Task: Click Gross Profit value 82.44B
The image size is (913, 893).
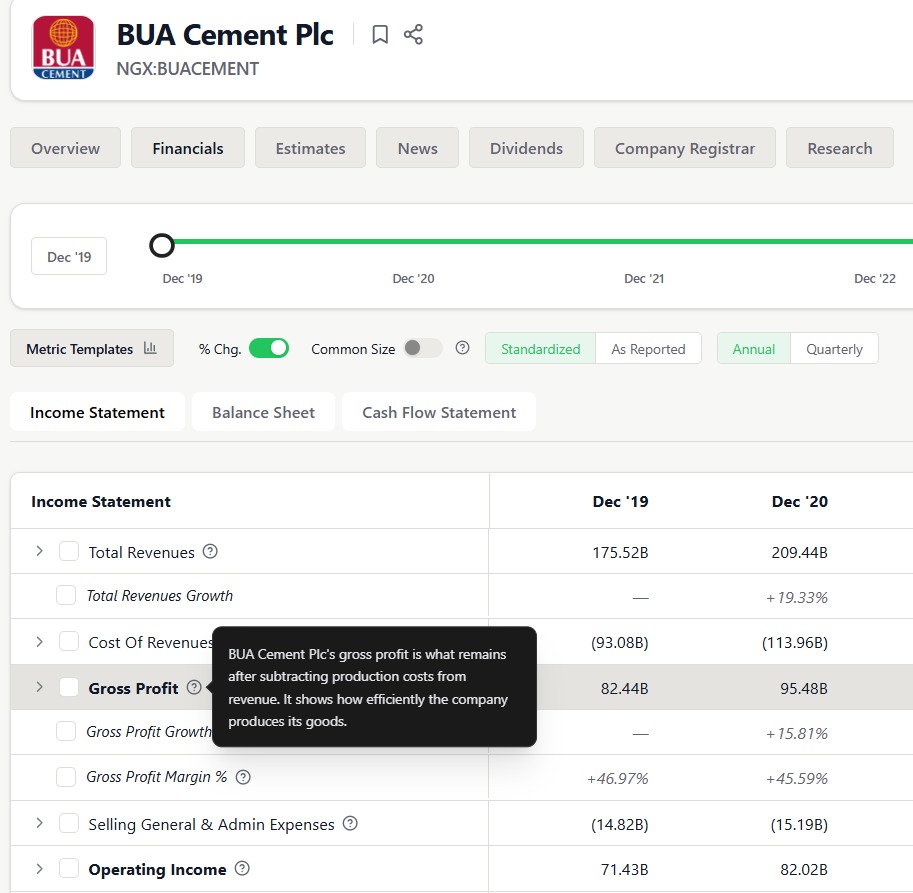Action: [x=624, y=688]
